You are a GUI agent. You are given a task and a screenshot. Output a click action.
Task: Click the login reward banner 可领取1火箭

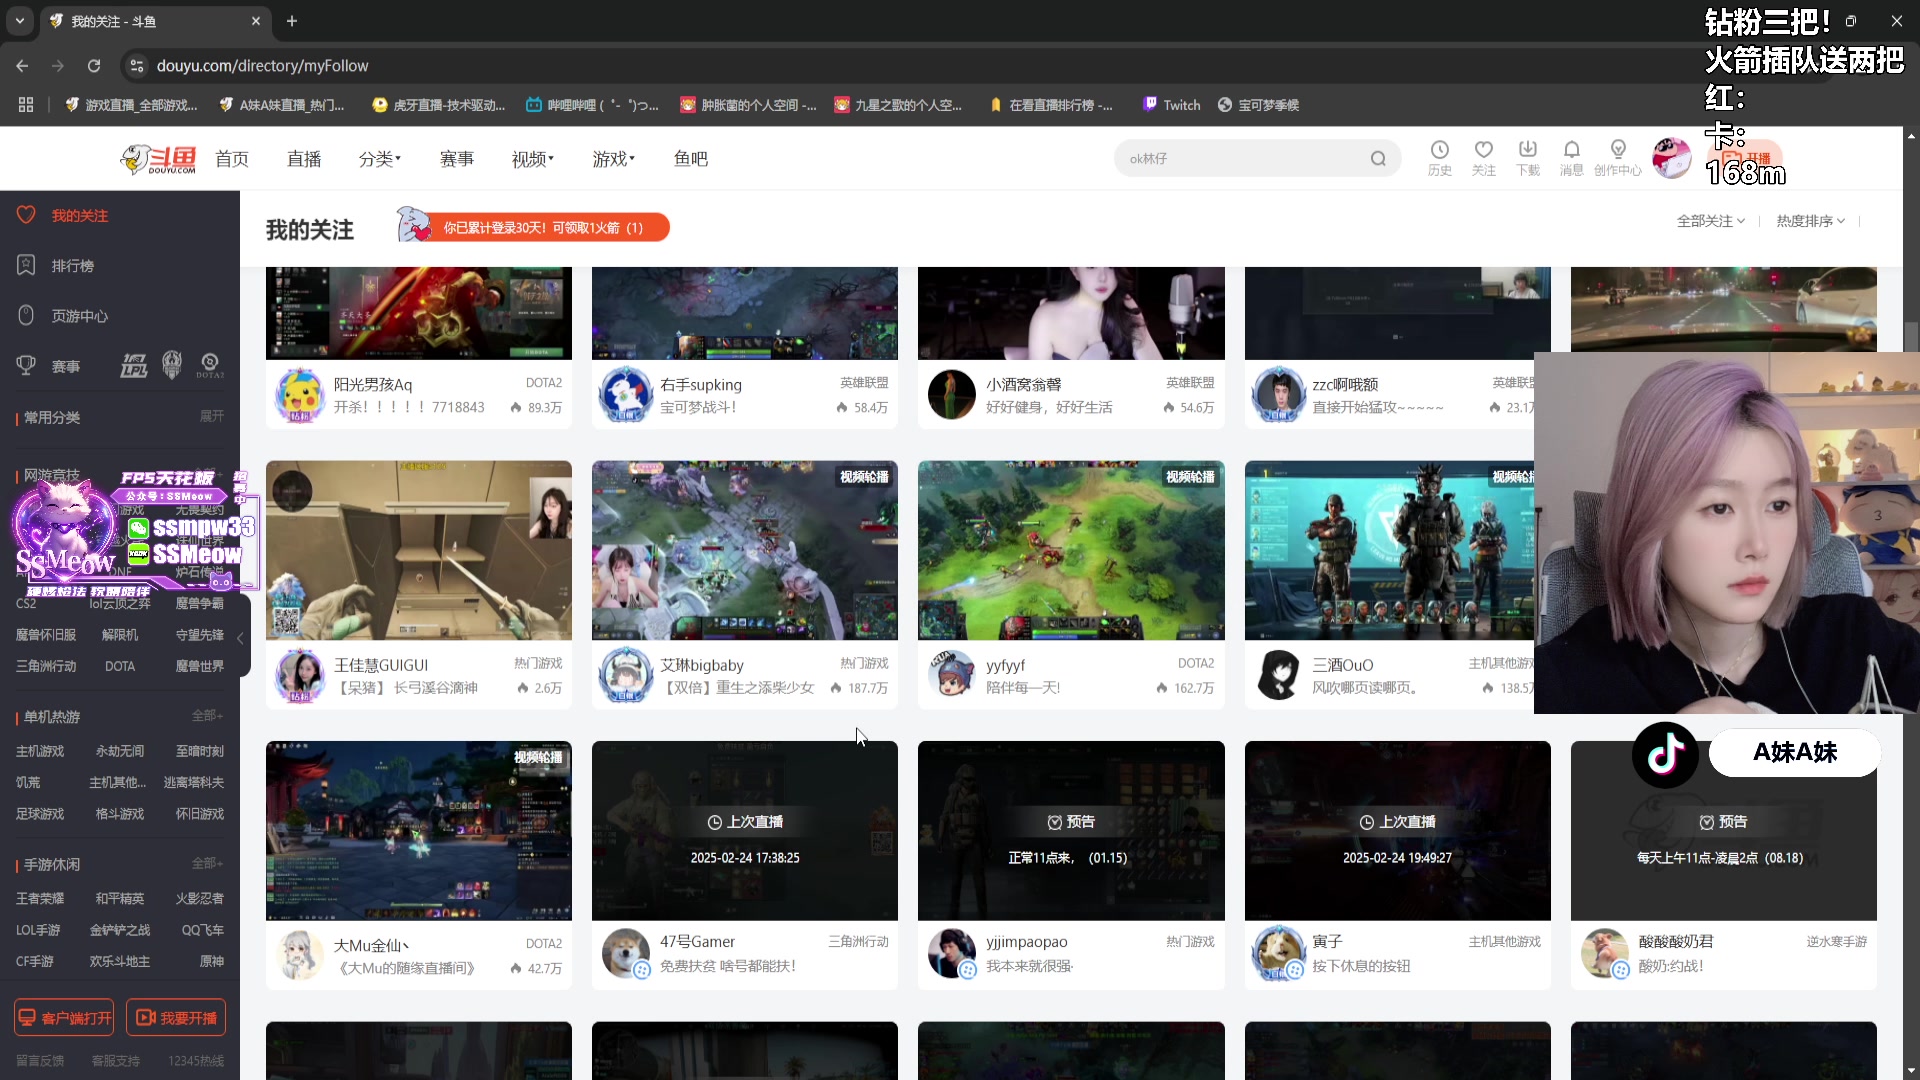(533, 227)
